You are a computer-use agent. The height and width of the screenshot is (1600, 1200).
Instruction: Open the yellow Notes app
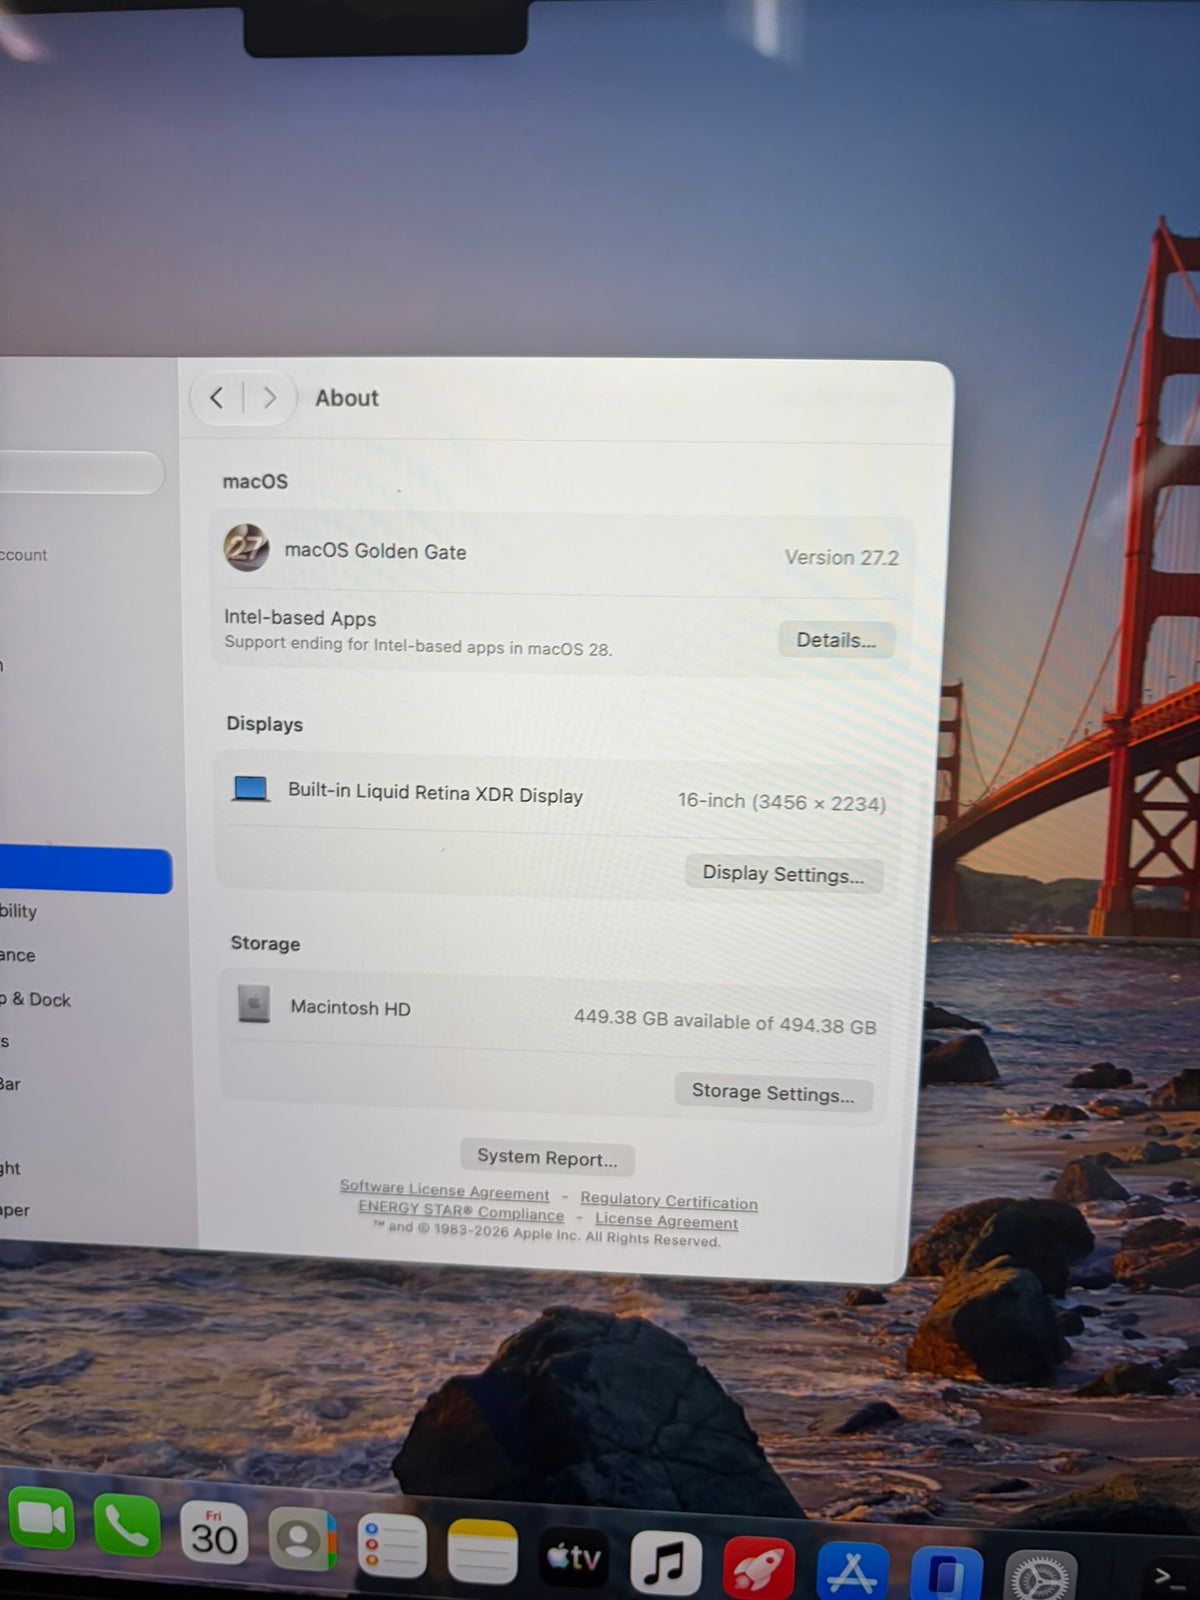click(x=482, y=1552)
